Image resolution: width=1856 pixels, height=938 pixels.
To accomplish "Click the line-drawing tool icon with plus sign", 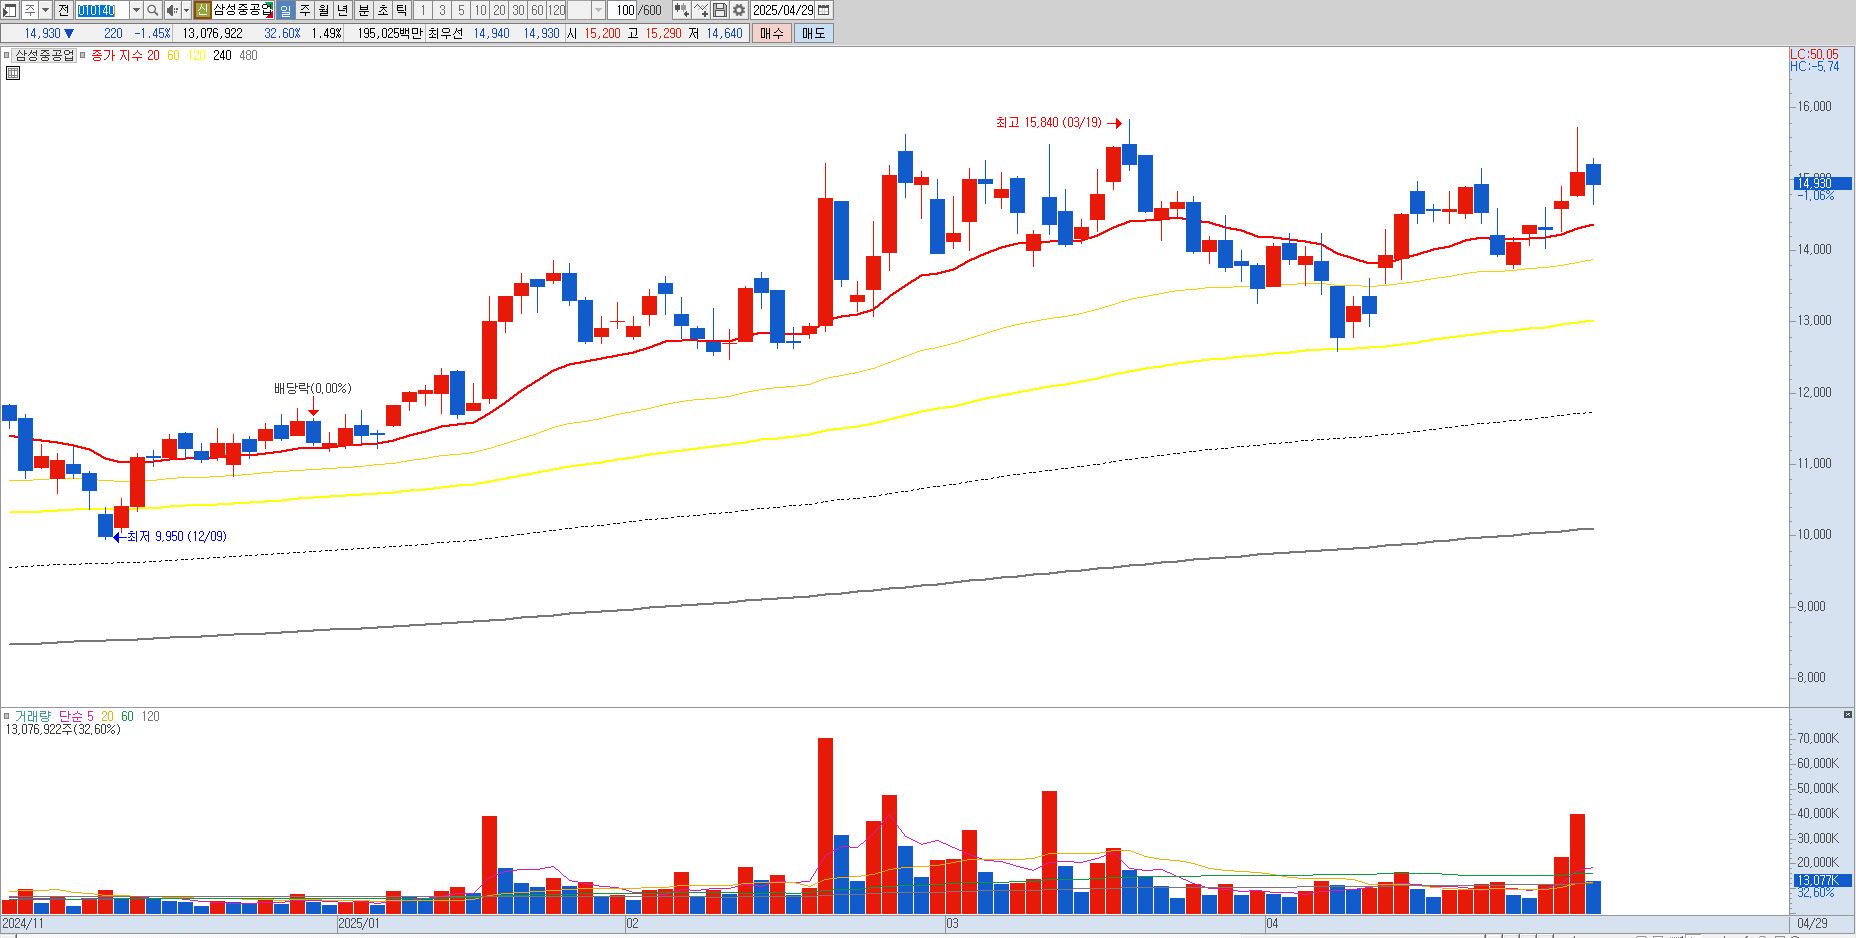I will [x=700, y=10].
